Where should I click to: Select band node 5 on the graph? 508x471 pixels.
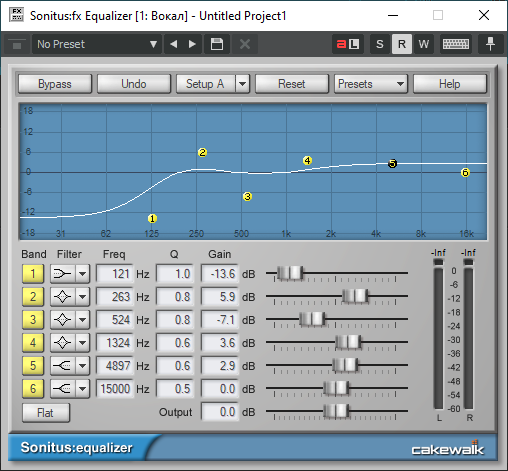(x=393, y=164)
